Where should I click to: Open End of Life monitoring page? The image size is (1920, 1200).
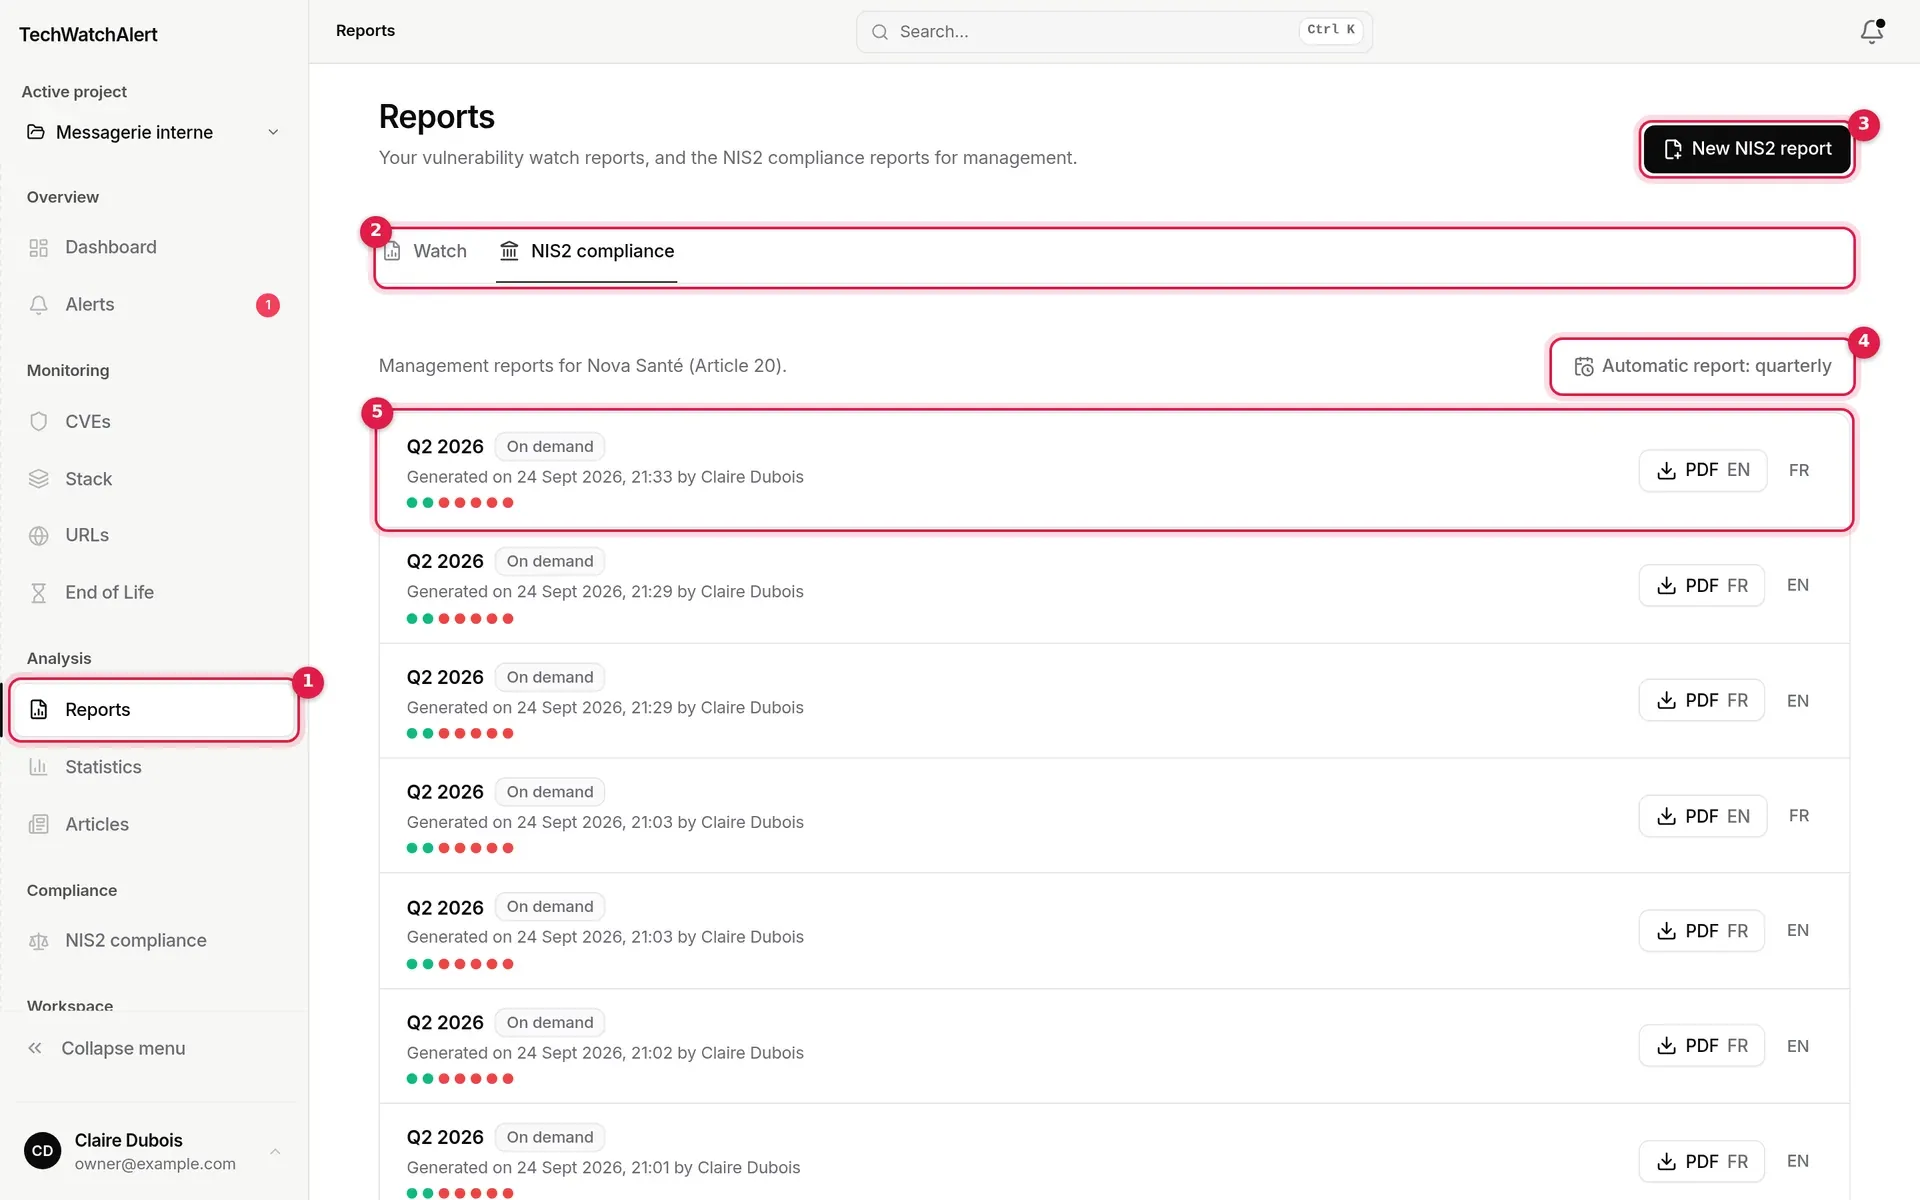coord(154,593)
